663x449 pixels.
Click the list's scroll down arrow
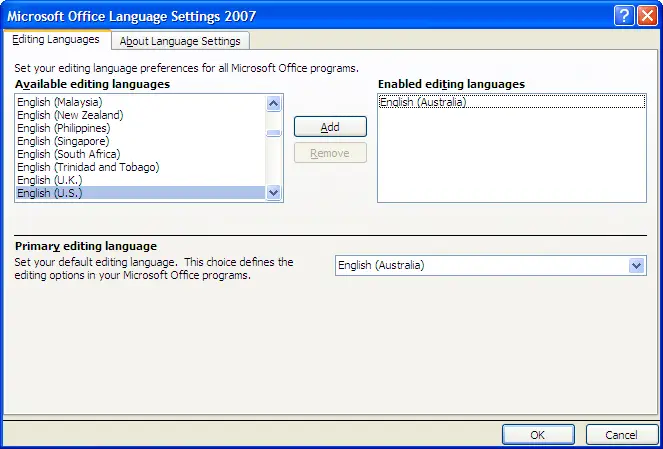pos(274,193)
